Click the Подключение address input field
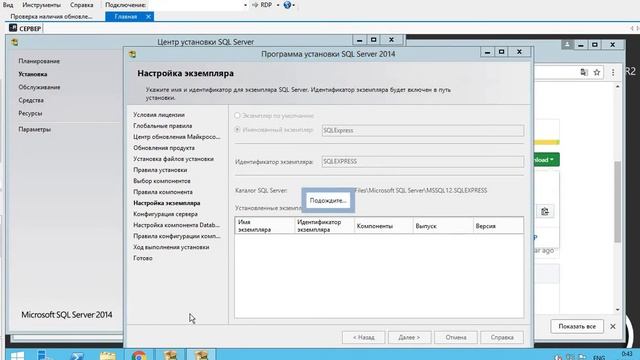 pos(195,5)
